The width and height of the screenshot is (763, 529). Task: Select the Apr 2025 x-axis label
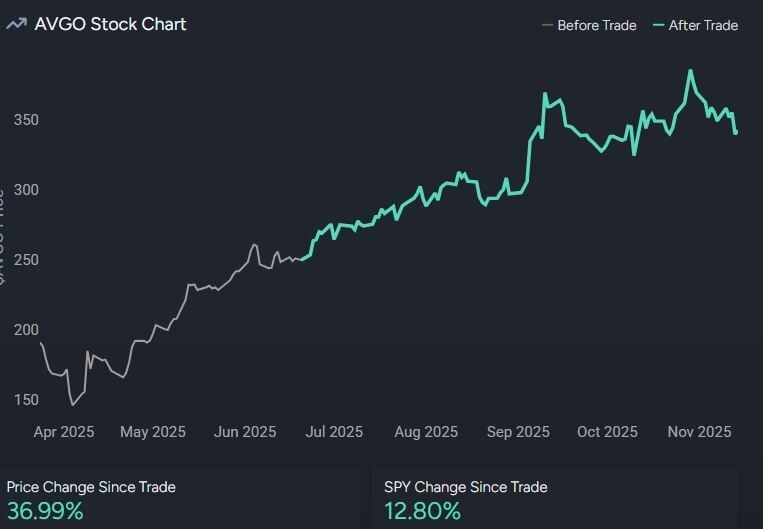64,432
